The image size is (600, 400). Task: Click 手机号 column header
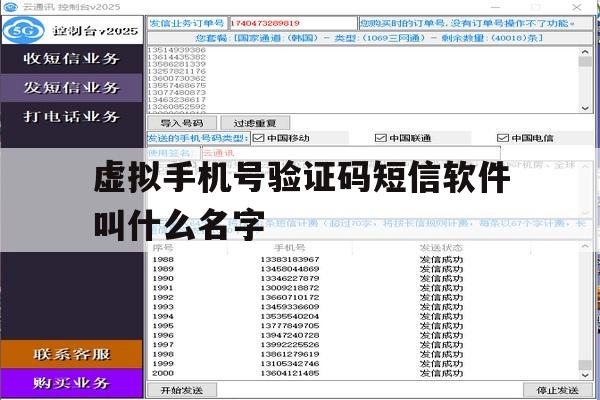290,248
